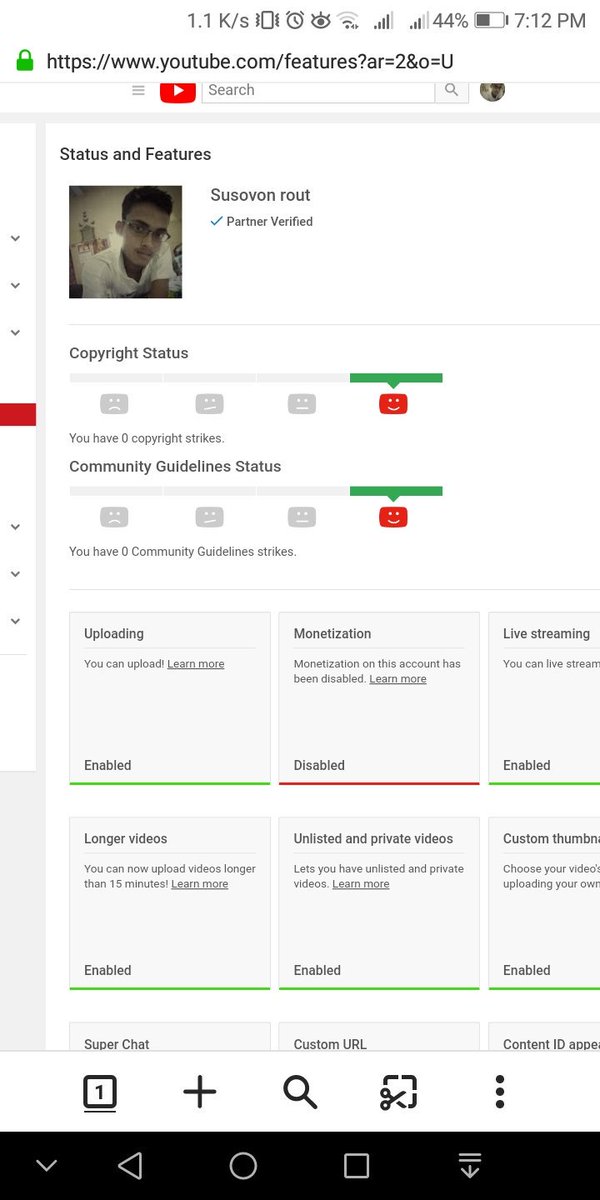Click the Super Chat card heading
The width and height of the screenshot is (600, 1200).
(x=117, y=1044)
